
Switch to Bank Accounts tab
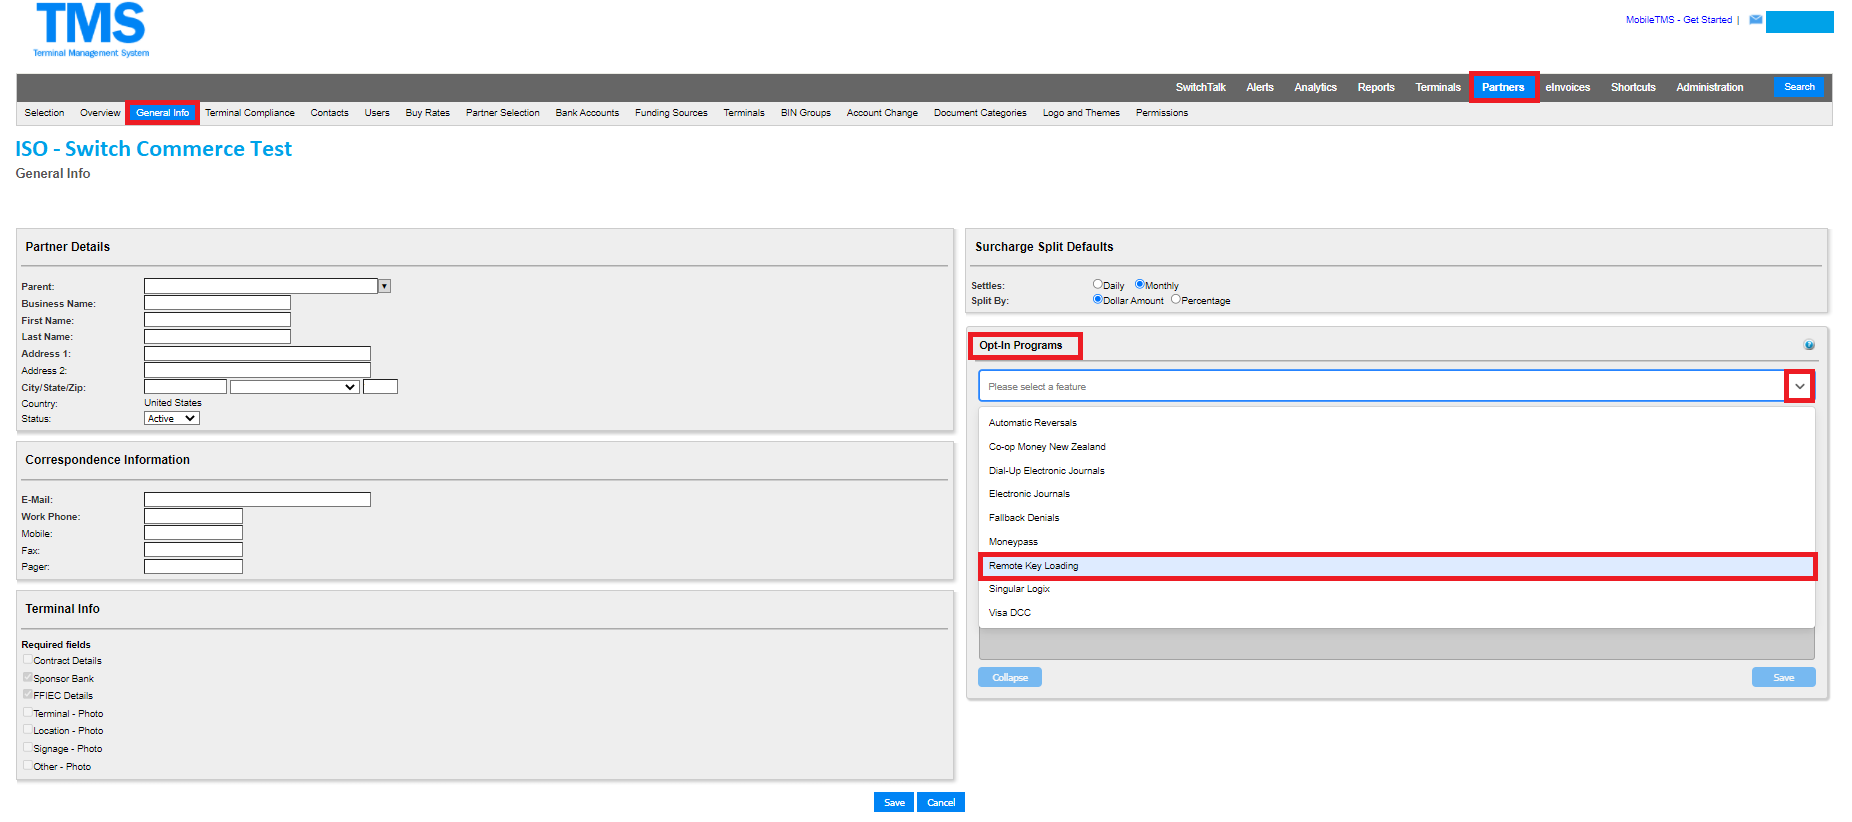[587, 113]
